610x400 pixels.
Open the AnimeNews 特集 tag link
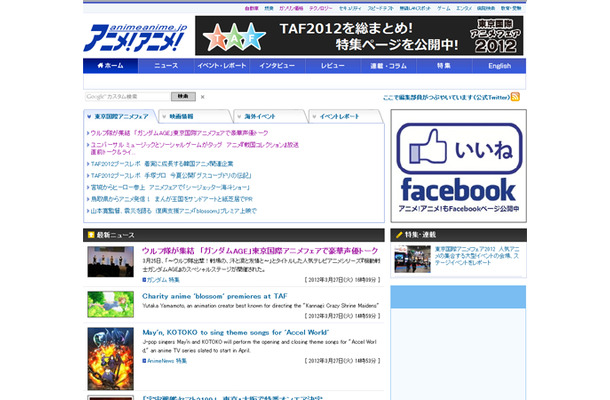tap(165, 361)
